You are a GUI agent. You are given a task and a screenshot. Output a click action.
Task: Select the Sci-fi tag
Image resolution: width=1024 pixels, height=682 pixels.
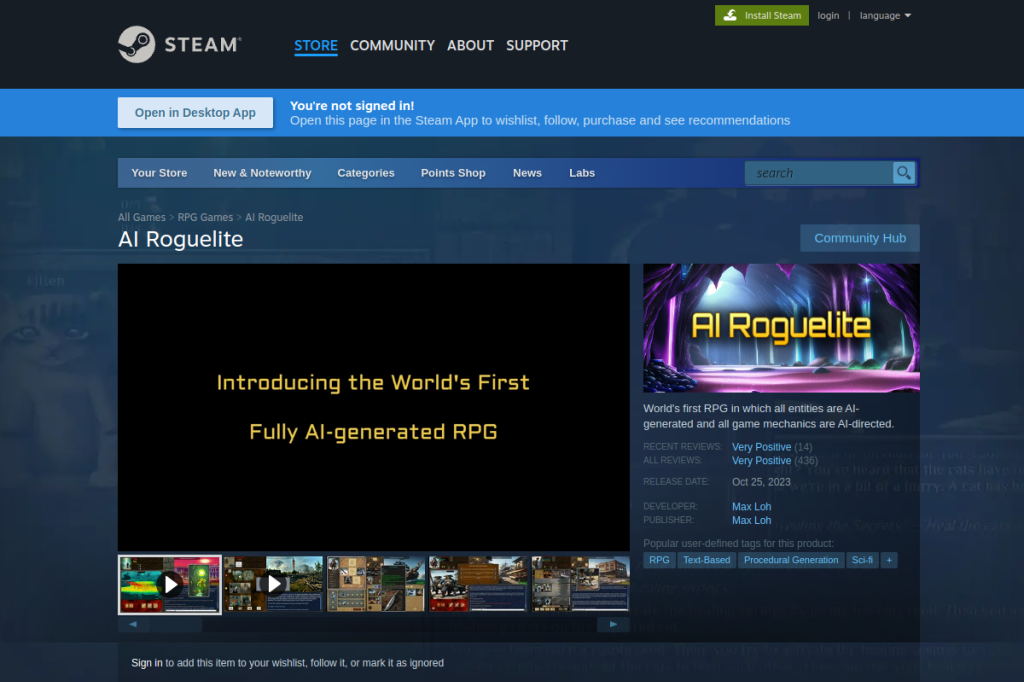click(862, 560)
